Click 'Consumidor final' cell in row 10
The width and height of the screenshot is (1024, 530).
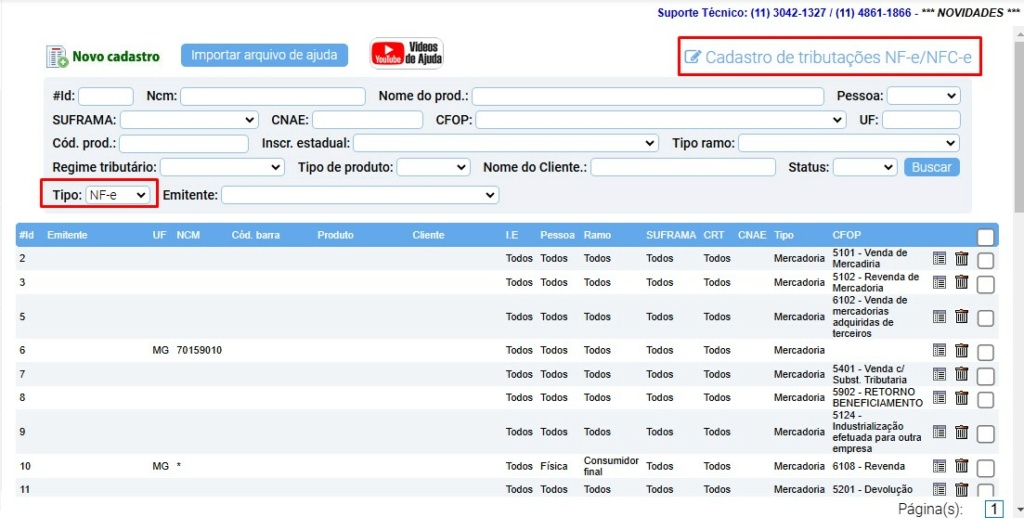click(x=611, y=466)
